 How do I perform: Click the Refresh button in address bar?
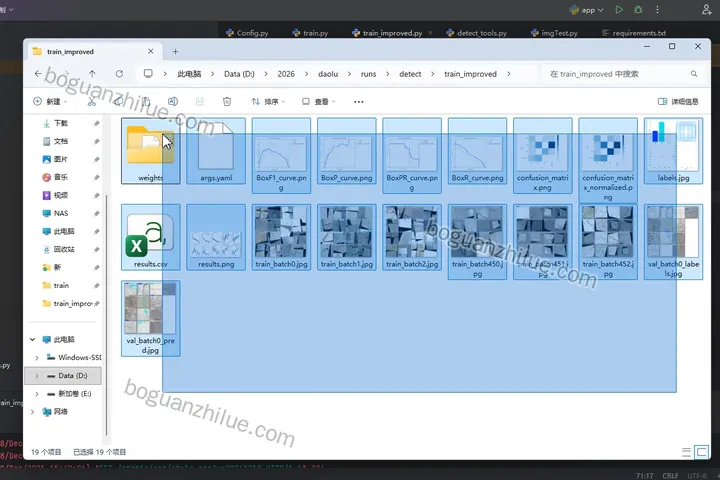click(119, 73)
